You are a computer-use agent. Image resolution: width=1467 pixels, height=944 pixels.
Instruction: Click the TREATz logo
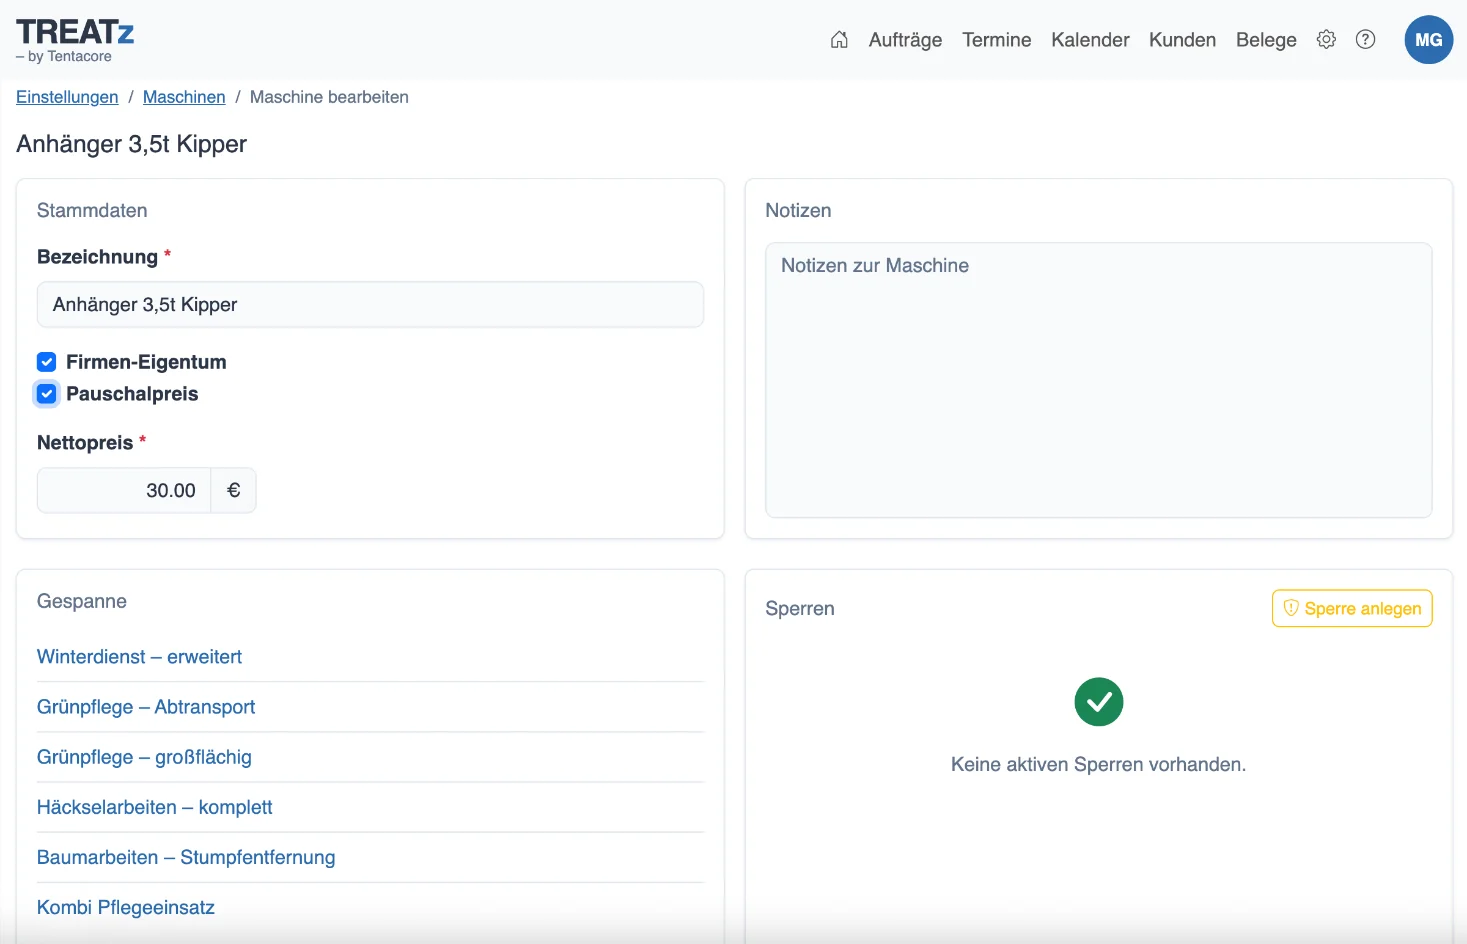tap(75, 40)
